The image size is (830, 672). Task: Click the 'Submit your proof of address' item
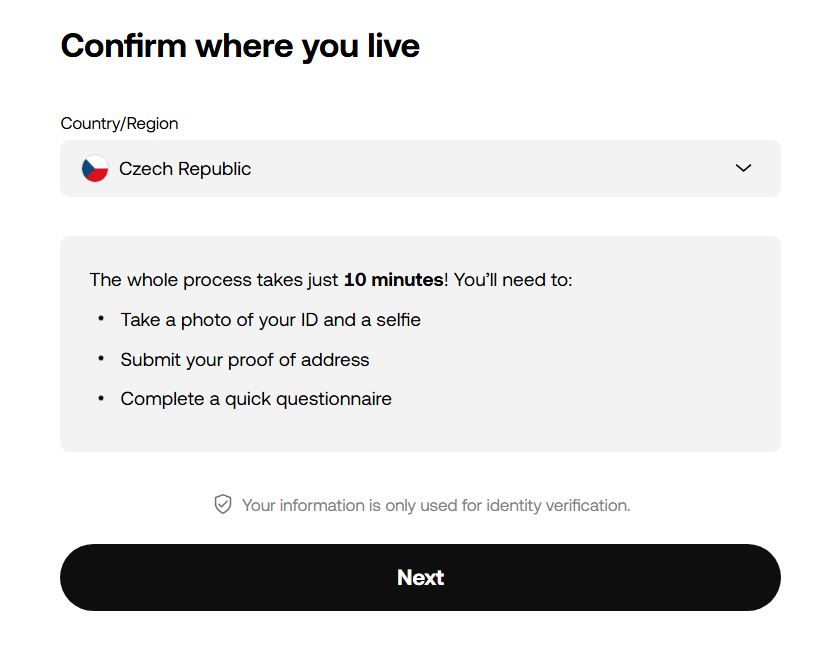coord(245,360)
